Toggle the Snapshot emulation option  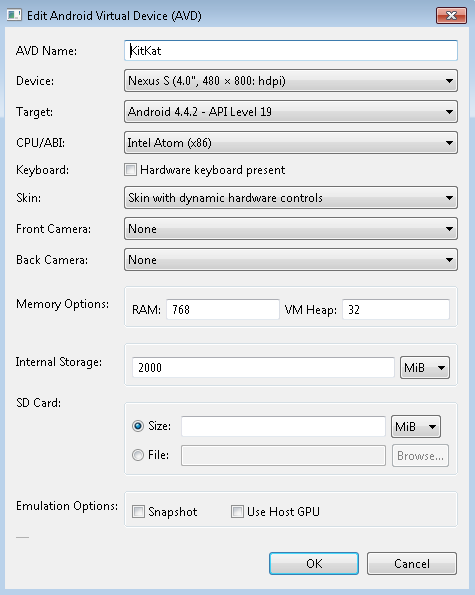click(138, 512)
